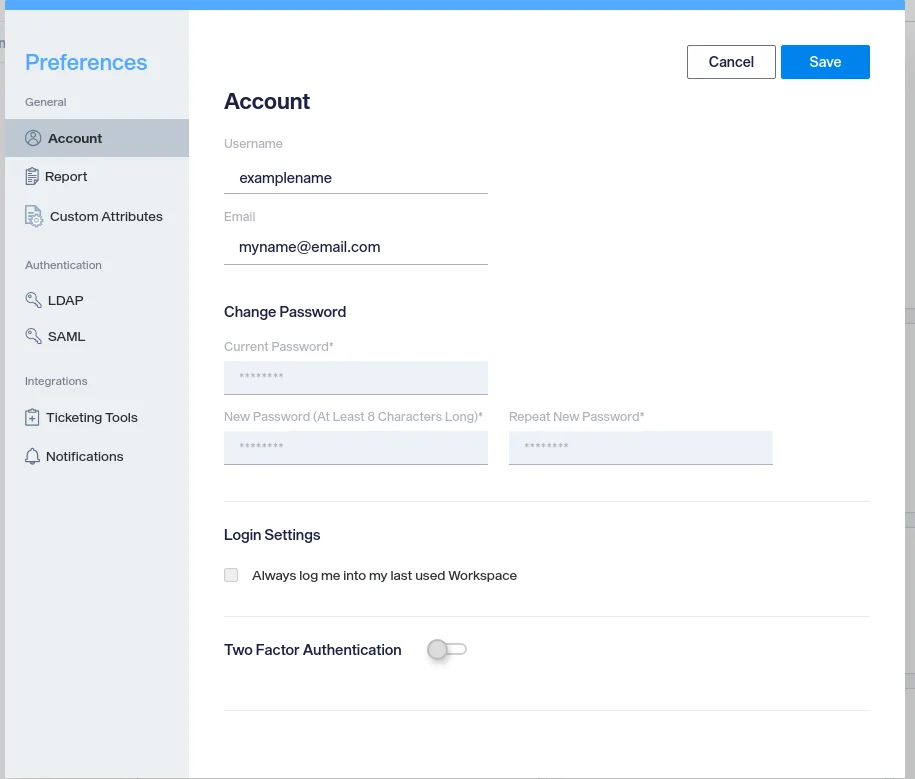
Task: Click the SAML key icon
Action: point(33,337)
